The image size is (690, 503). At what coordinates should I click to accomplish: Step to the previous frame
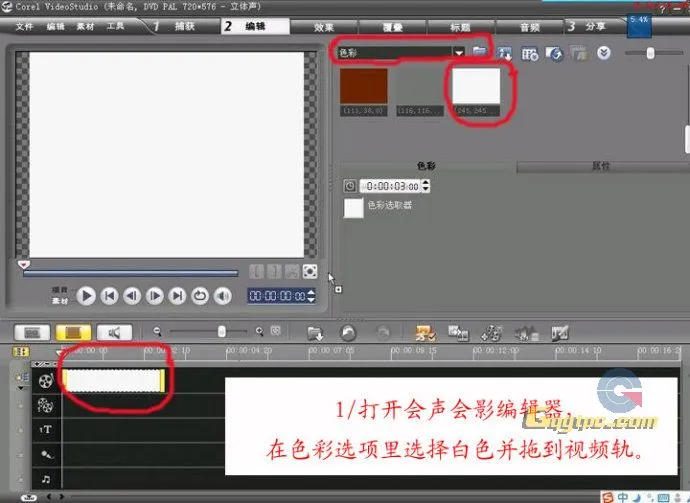132,296
